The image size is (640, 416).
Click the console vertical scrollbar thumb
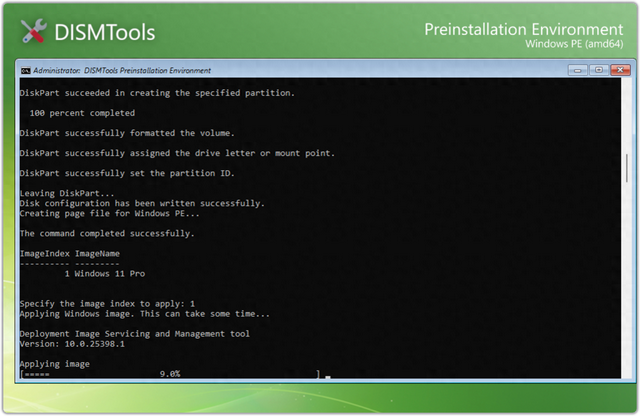627,168
